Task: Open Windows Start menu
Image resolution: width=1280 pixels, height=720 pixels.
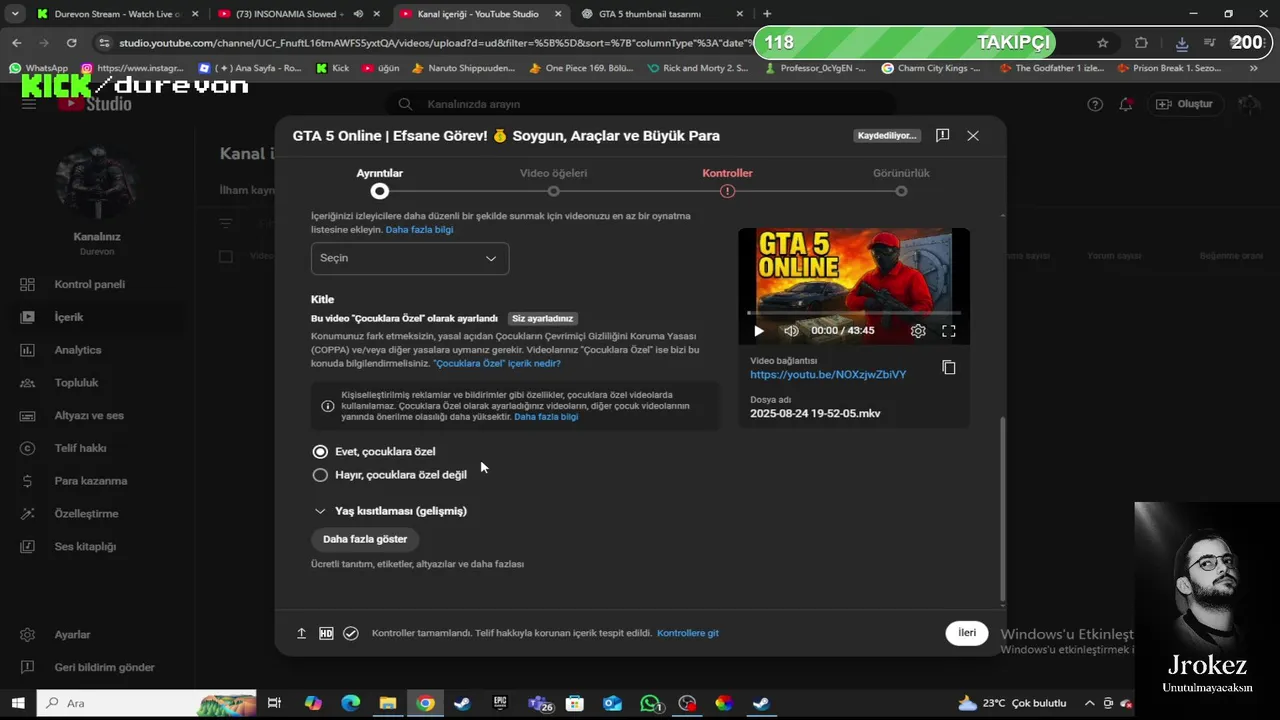Action: click(18, 703)
